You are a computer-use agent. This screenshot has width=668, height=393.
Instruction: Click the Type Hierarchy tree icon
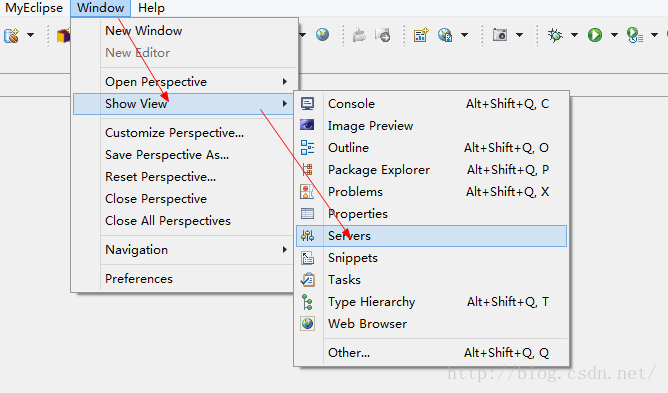307,302
